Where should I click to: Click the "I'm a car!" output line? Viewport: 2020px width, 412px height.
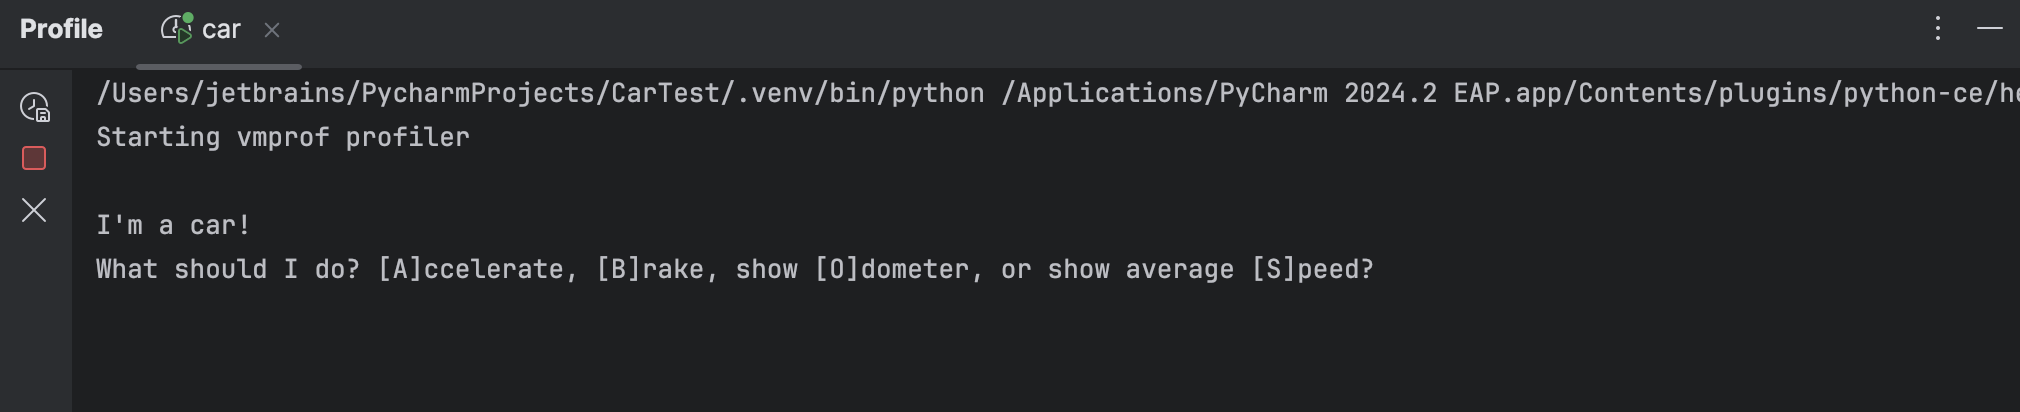click(173, 225)
